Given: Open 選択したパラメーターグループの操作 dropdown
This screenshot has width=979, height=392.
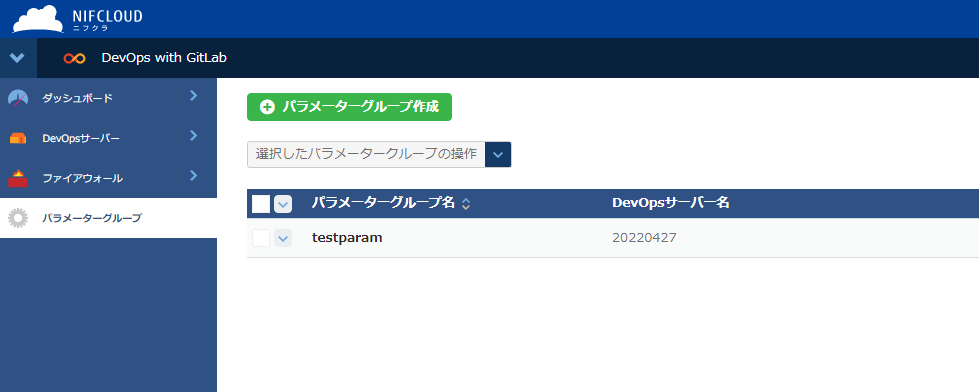Looking at the screenshot, I should [379, 155].
